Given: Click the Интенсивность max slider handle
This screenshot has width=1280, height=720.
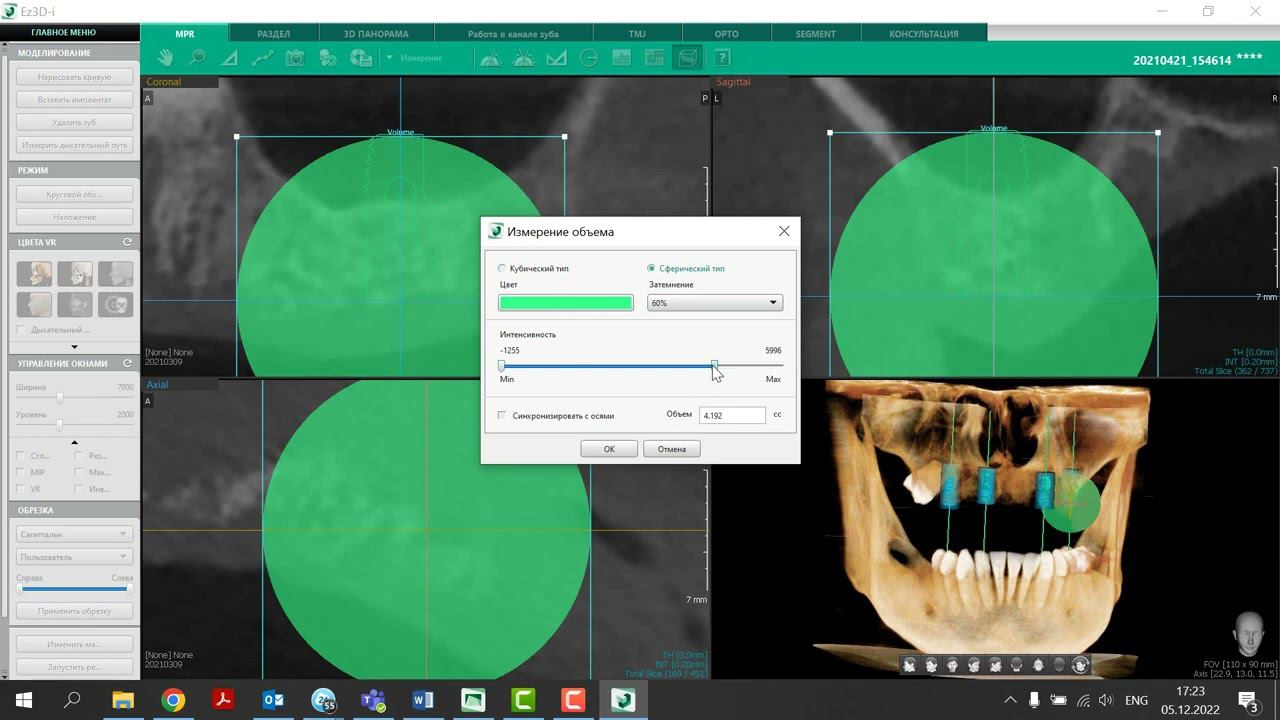Looking at the screenshot, I should [714, 366].
